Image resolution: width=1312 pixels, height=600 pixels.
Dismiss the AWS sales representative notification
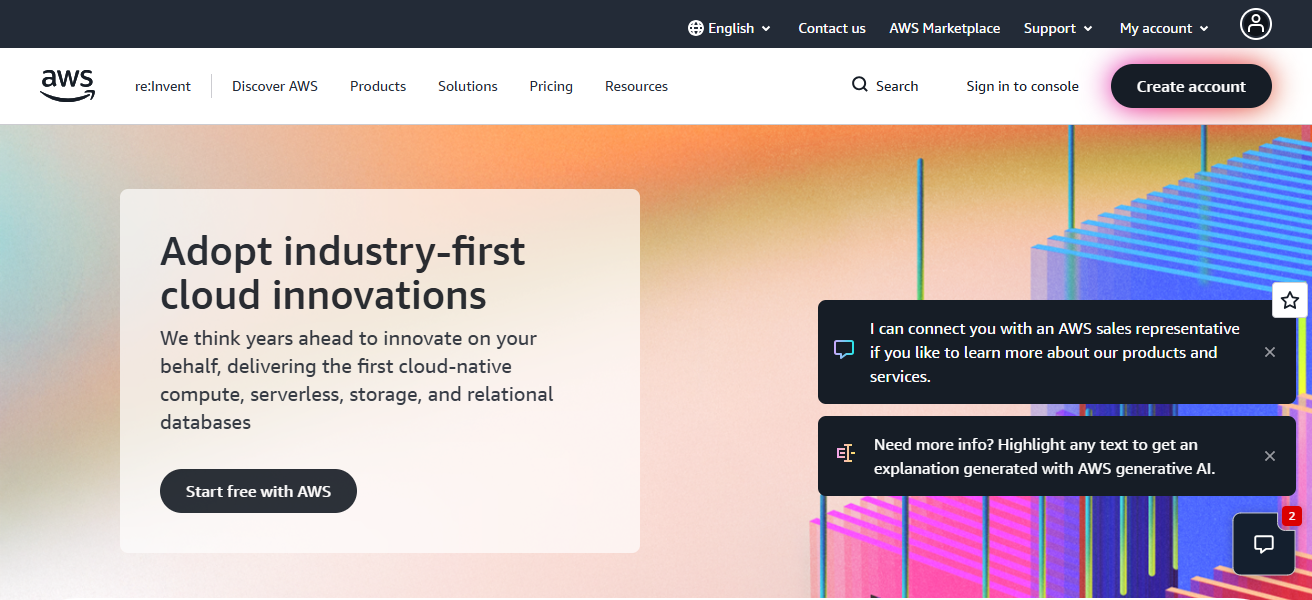pos(1270,352)
